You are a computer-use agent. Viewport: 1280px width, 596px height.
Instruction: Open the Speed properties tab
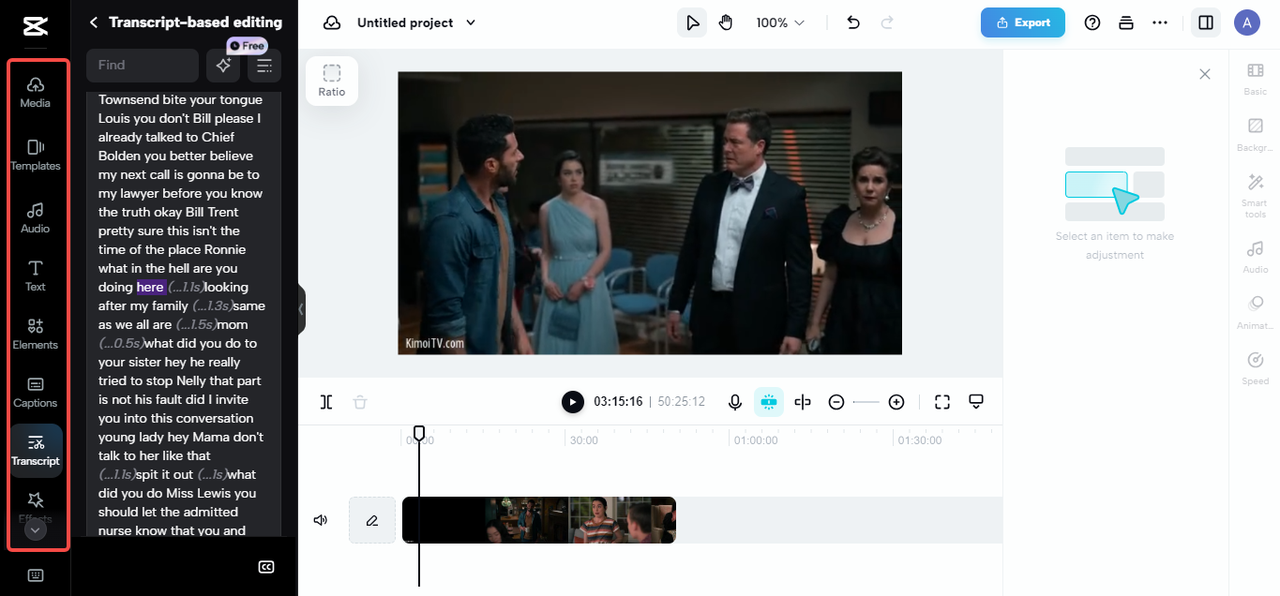click(x=1255, y=368)
